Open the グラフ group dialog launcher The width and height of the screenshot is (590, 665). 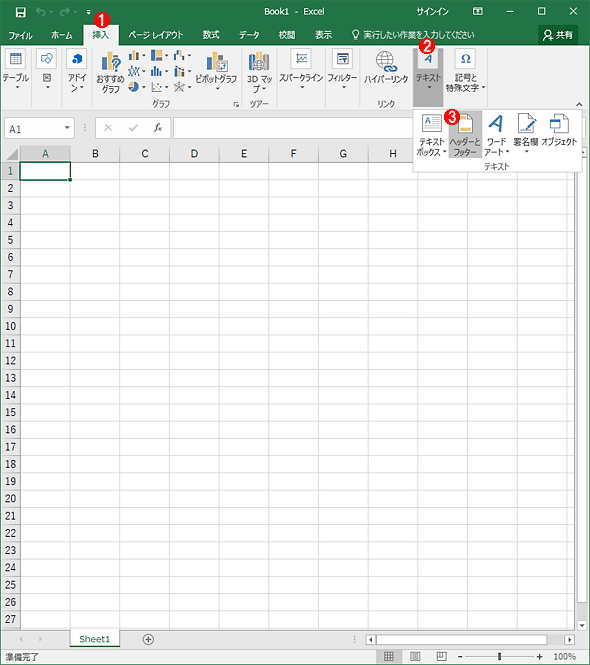236,104
